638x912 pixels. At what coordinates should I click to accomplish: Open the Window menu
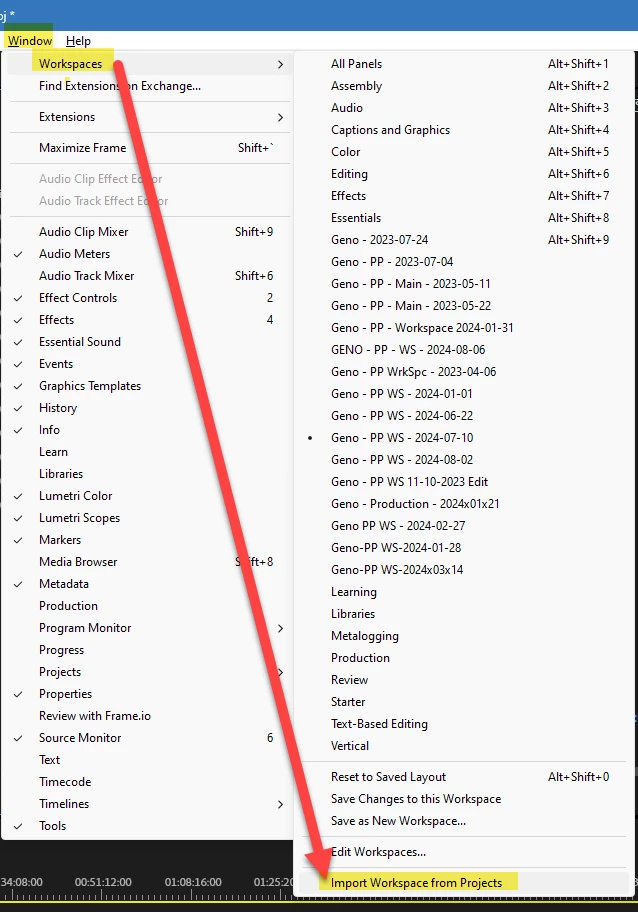30,41
